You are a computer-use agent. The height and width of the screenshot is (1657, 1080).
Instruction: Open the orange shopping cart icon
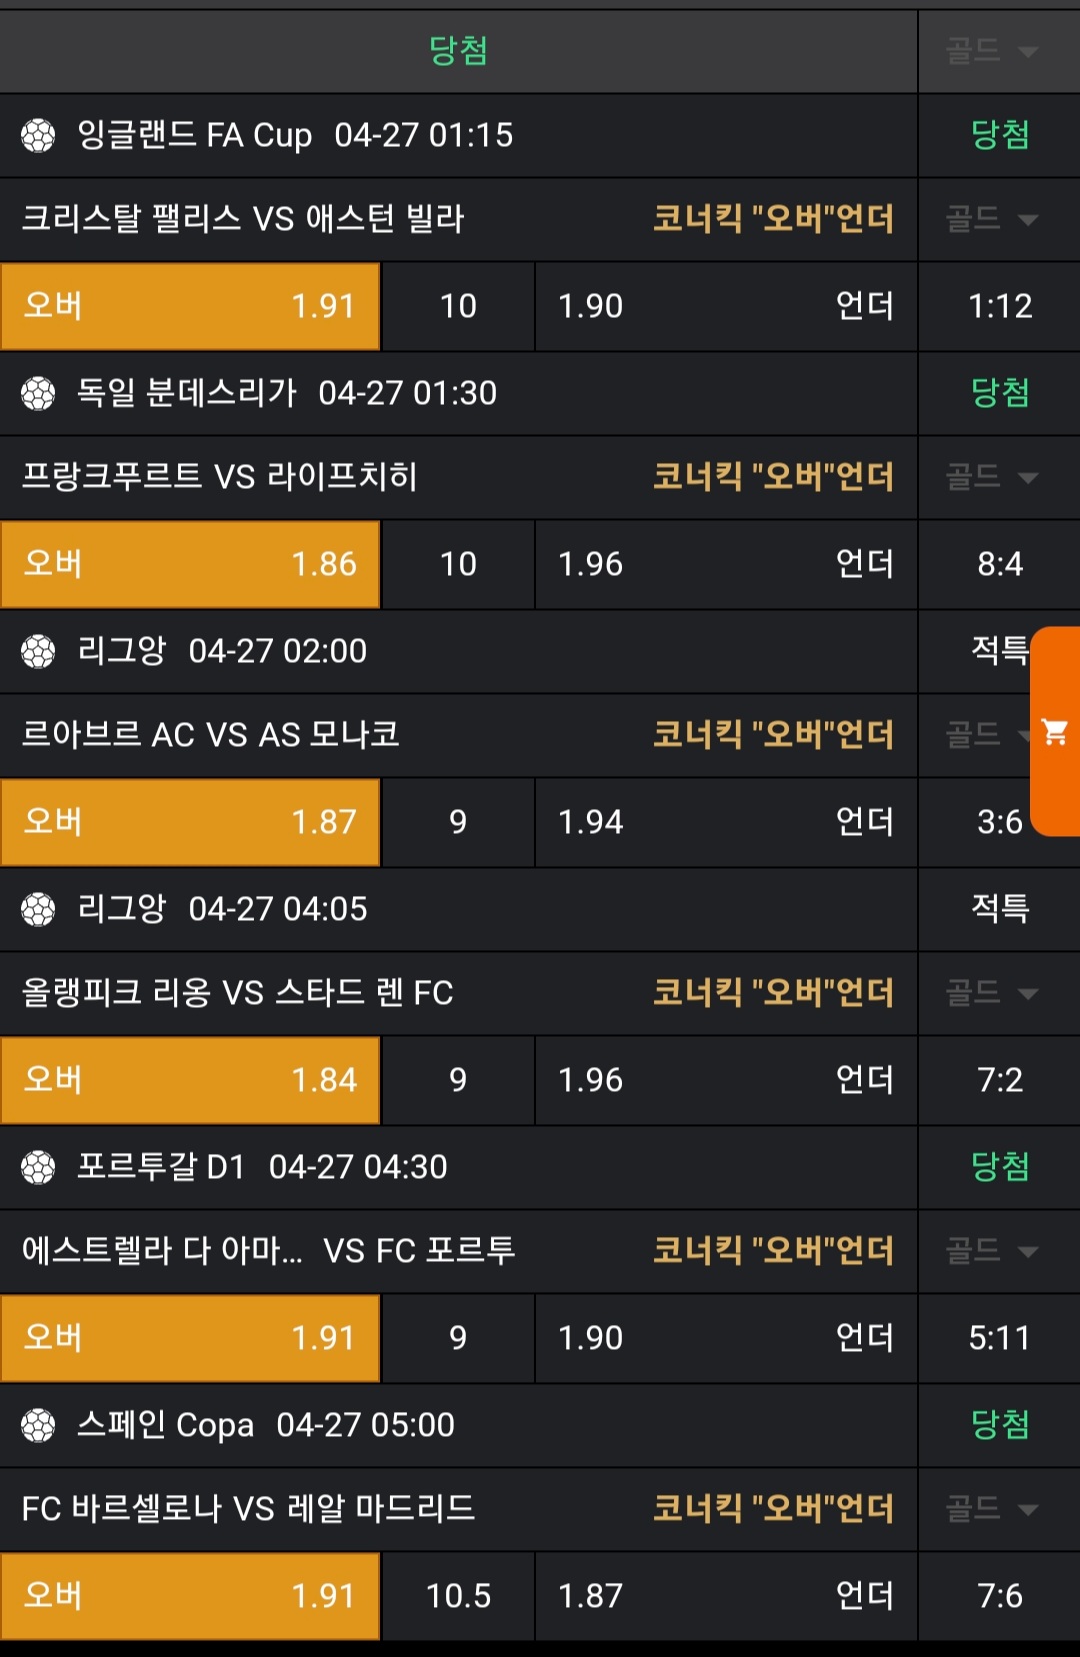(1055, 732)
